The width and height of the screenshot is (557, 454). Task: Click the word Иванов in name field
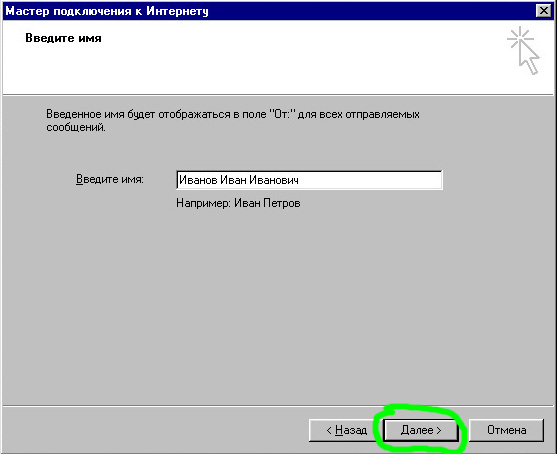[198, 180]
